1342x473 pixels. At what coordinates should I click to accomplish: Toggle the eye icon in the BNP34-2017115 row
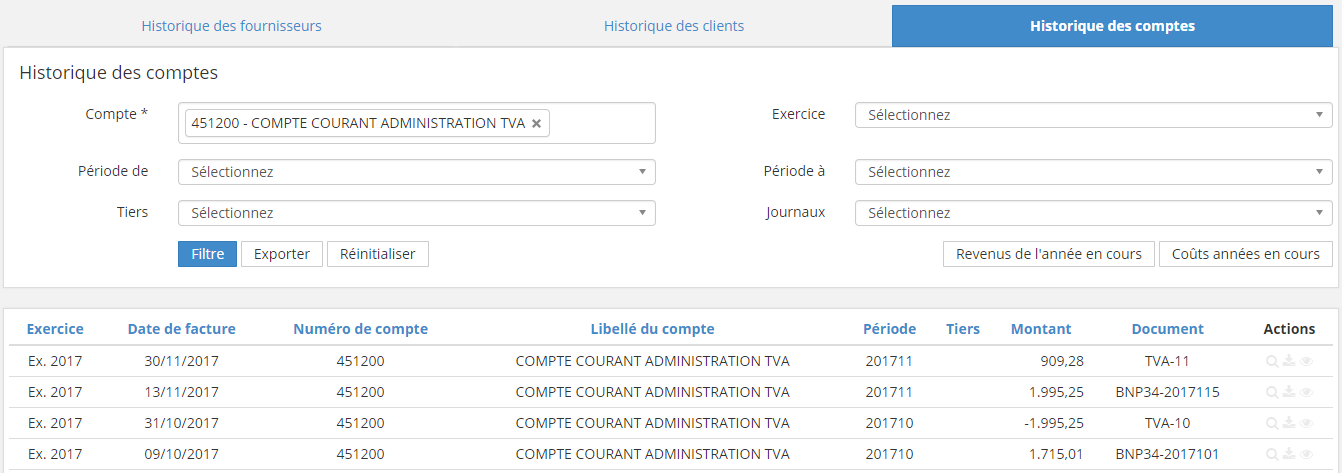click(1306, 393)
